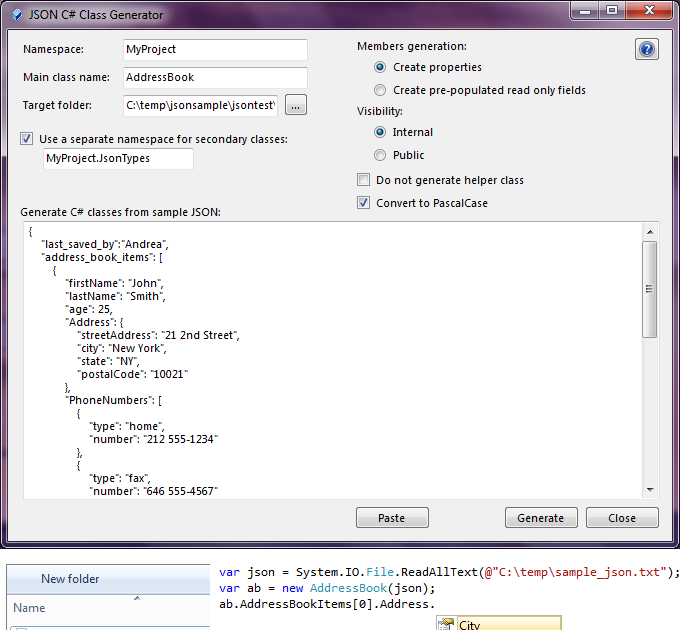680x630 pixels.
Task: Click the JSON text area scrollbar thumb
Action: click(x=650, y=289)
